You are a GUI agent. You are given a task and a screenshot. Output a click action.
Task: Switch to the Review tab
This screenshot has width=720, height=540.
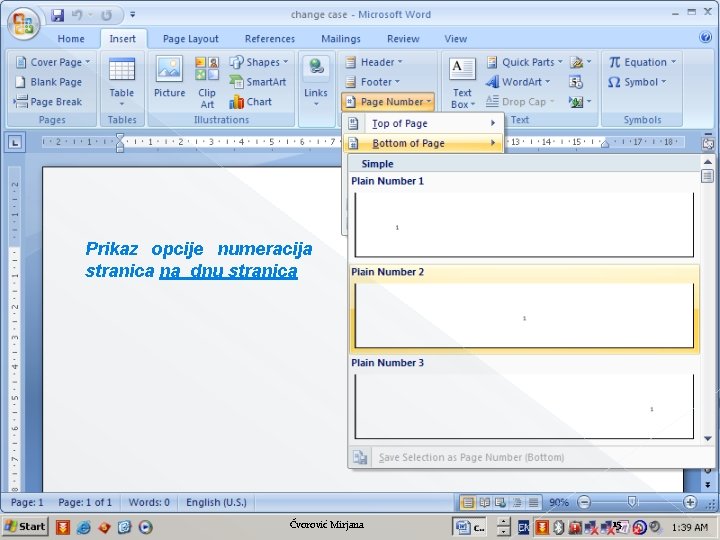[x=403, y=39]
